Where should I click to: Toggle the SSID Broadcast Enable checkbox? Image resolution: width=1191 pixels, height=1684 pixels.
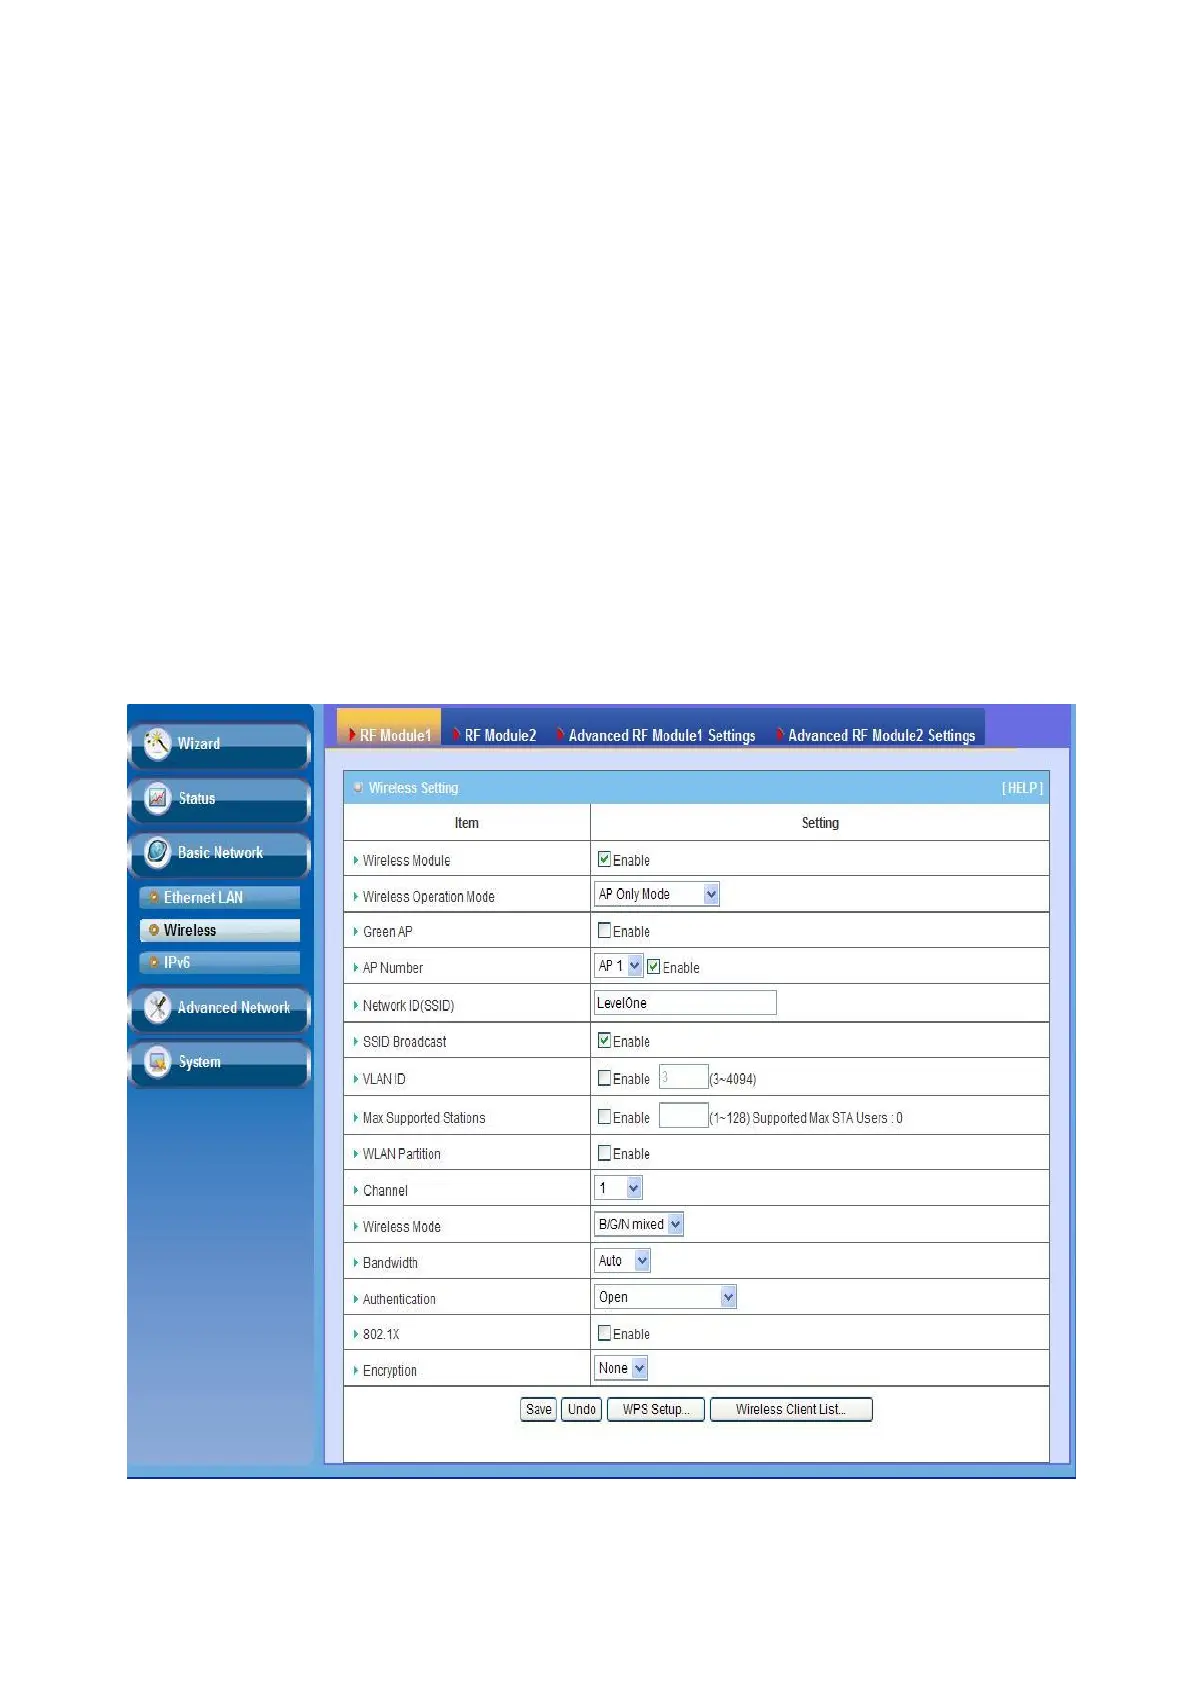point(604,1040)
